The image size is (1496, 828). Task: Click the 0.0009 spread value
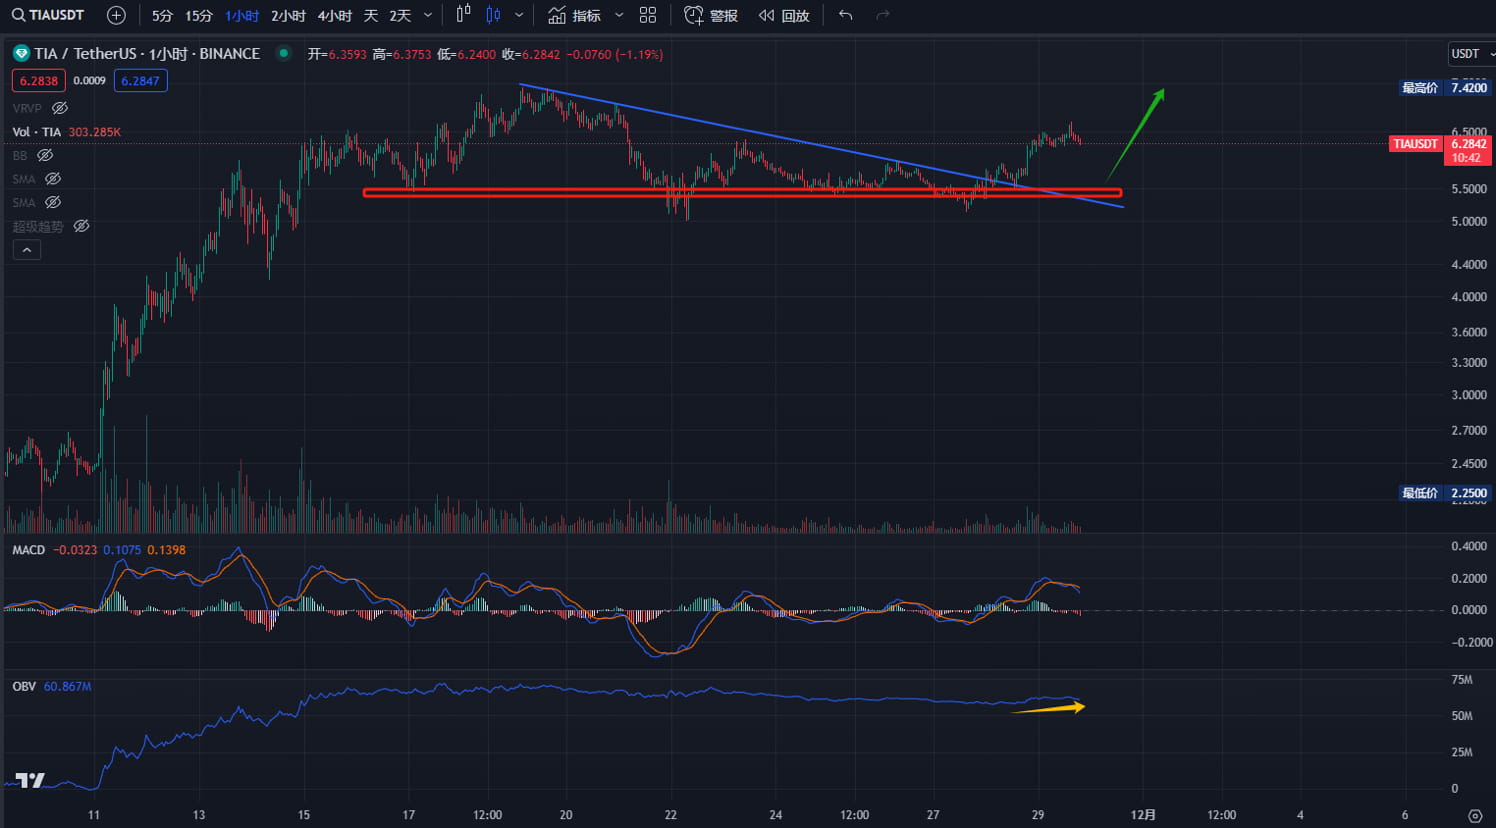pyautogui.click(x=90, y=81)
